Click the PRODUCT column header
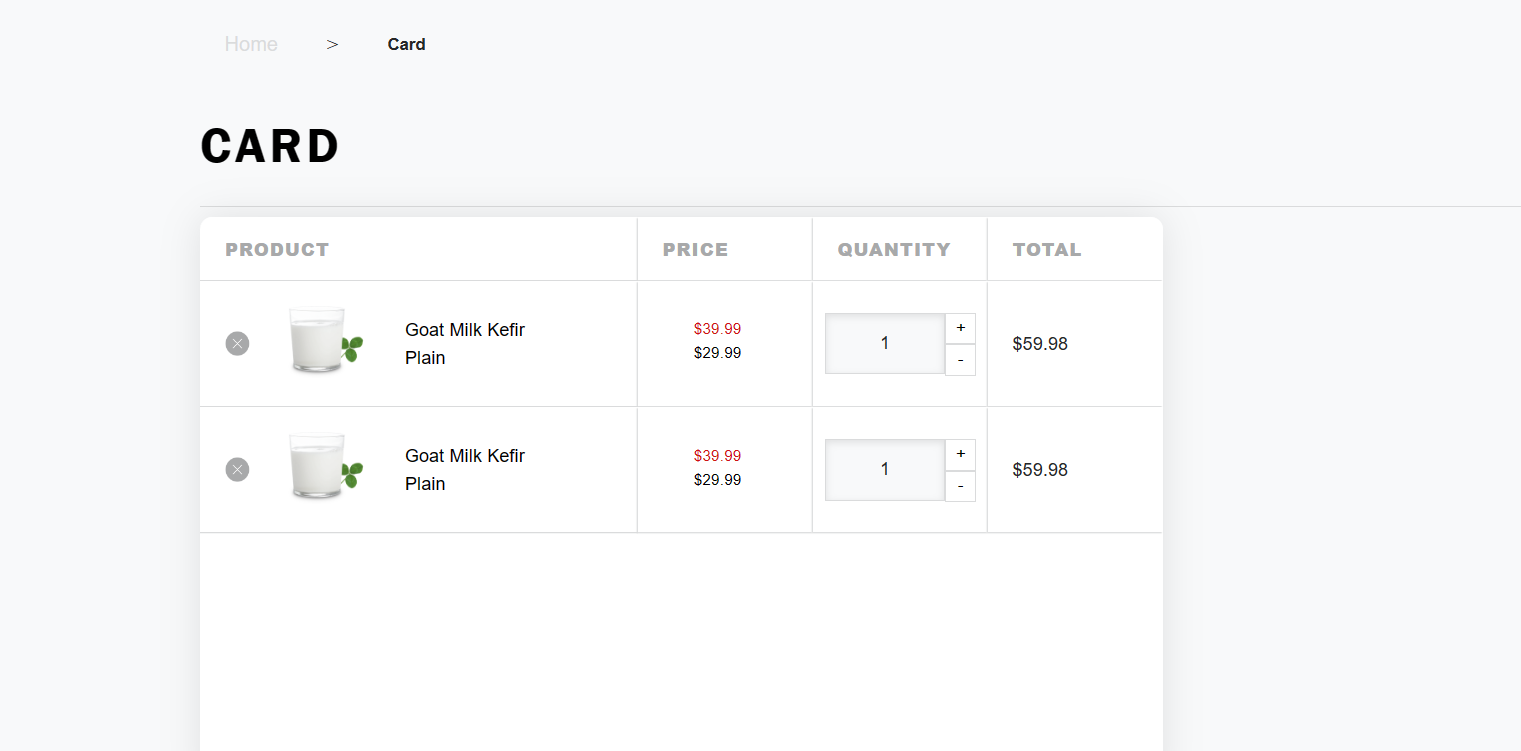The image size is (1521, 751). [277, 250]
